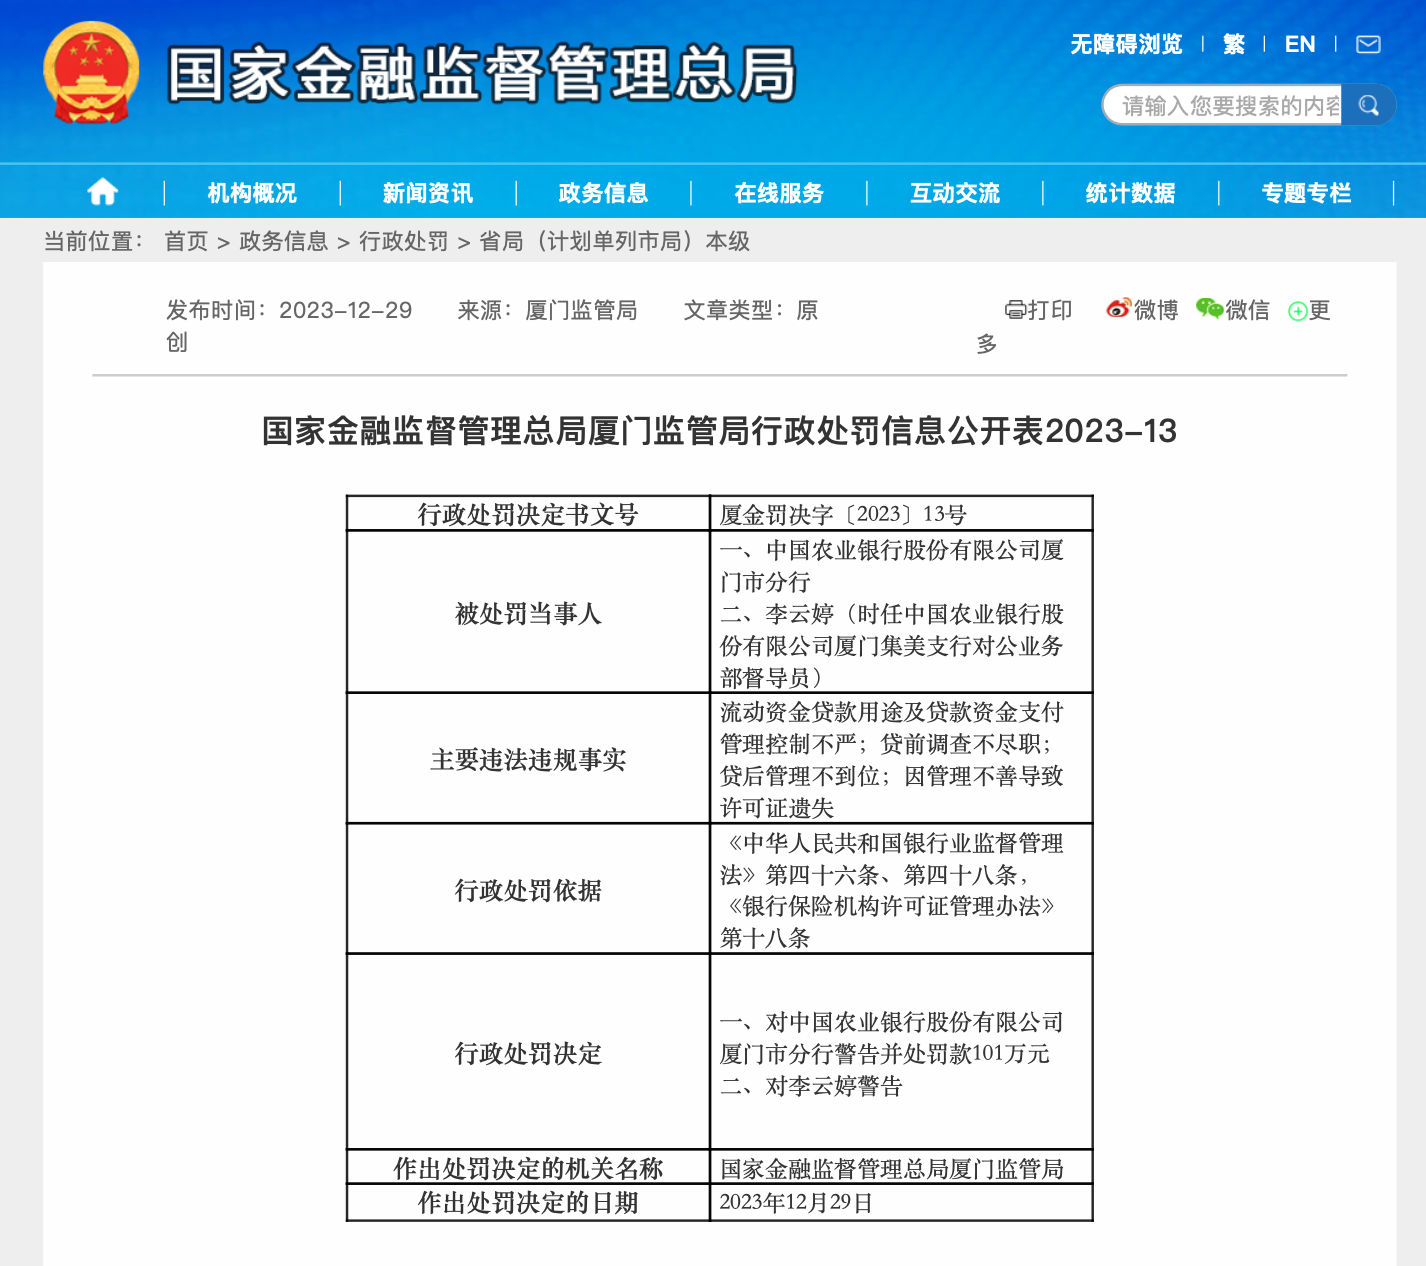Click the publish date 2023-12-29

click(346, 310)
